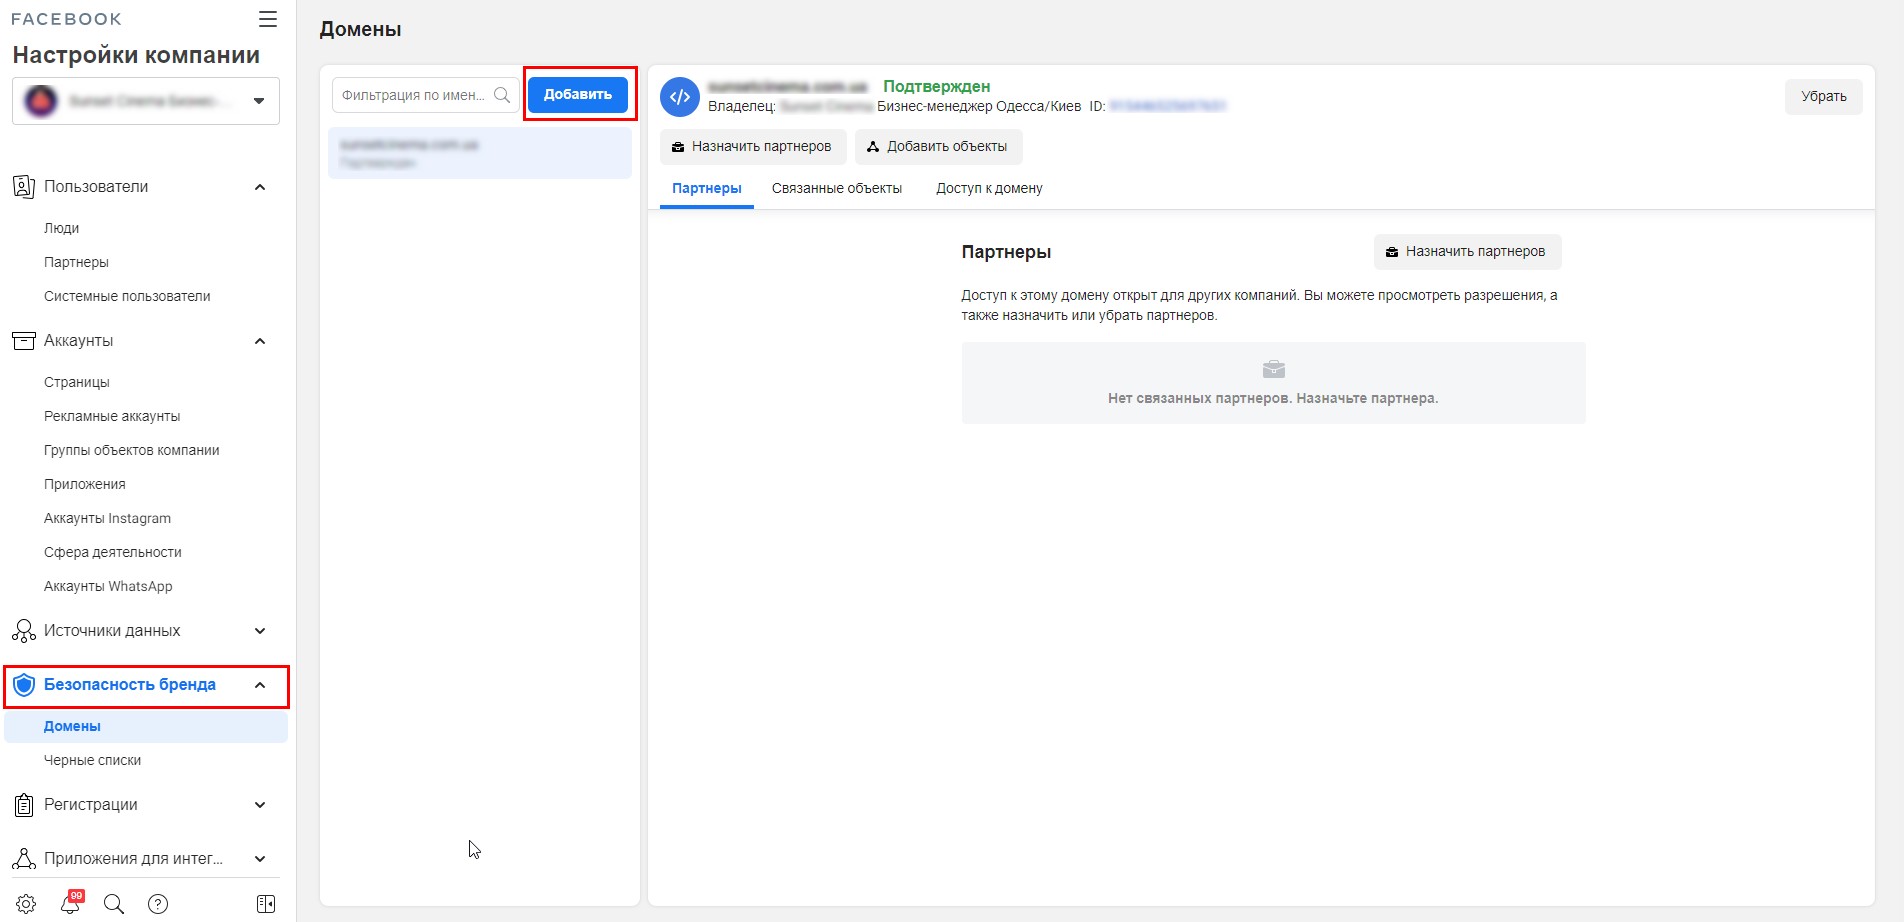
Task: Switch to Доступ к домену tab
Action: point(989,188)
